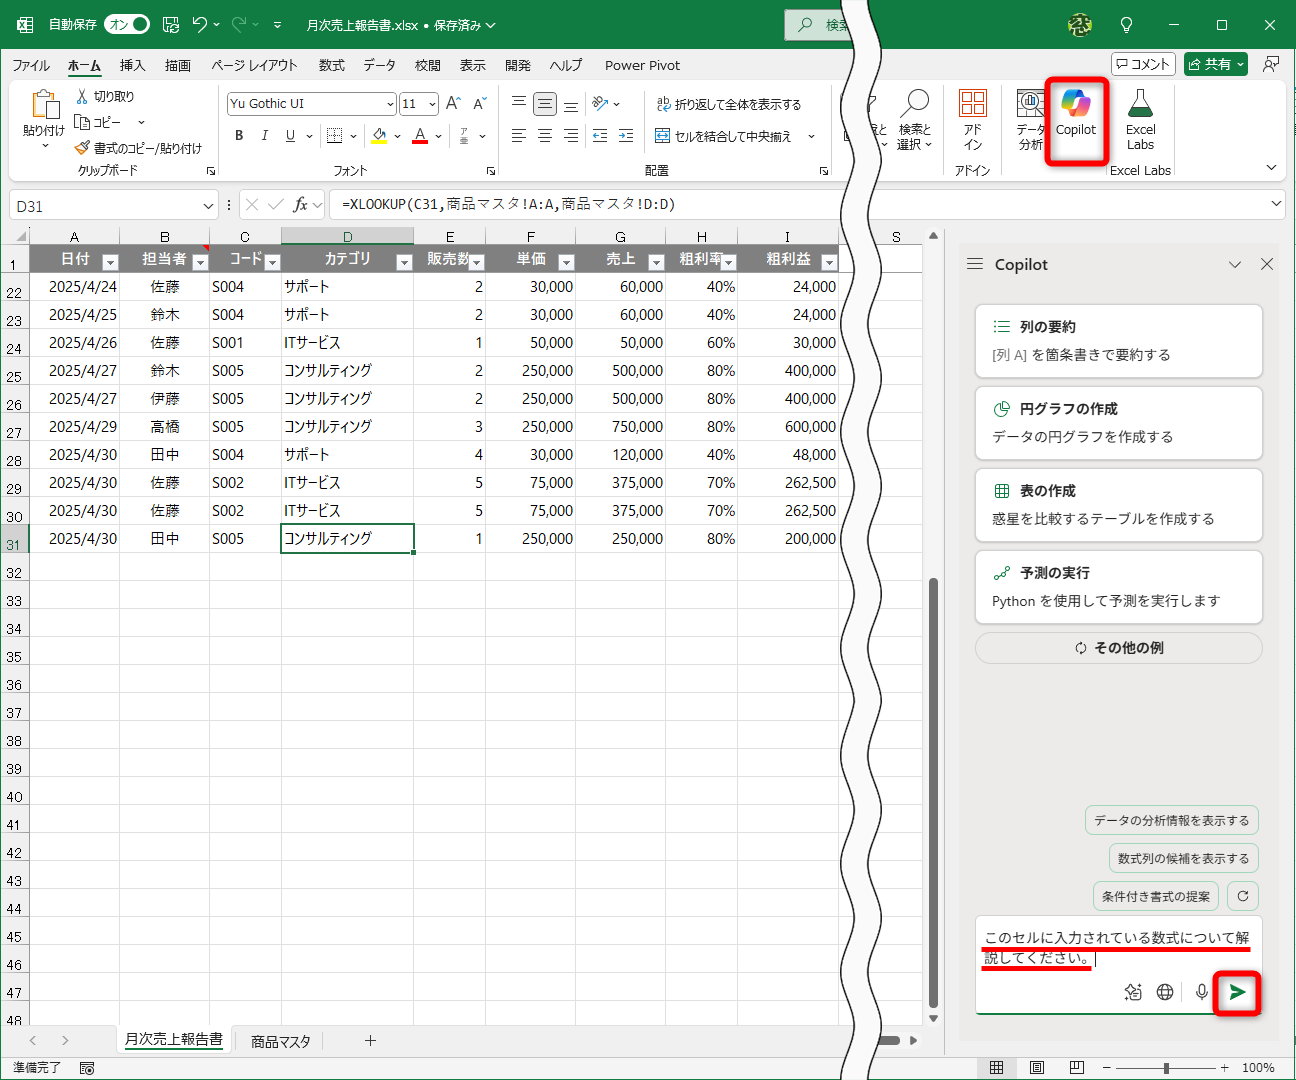Click the microphone icon in Copilot input
This screenshot has height=1080, width=1296.
click(1202, 992)
